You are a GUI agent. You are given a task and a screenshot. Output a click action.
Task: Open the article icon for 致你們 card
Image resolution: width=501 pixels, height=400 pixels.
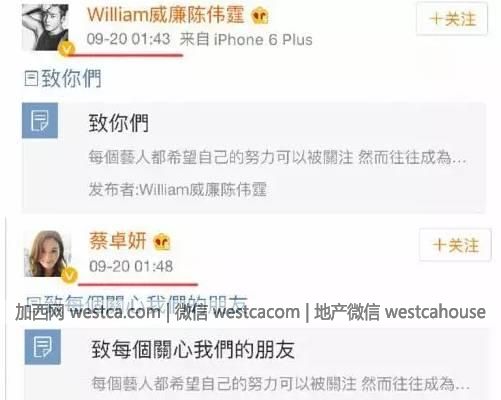pos(40,121)
